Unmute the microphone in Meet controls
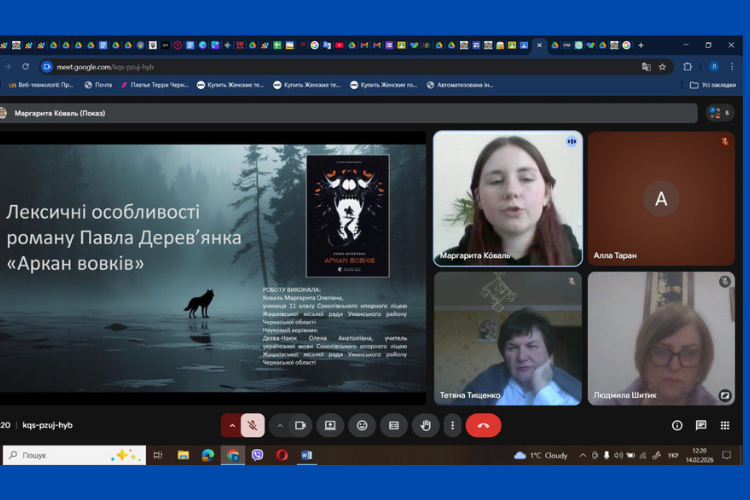750x500 pixels. coord(253,425)
